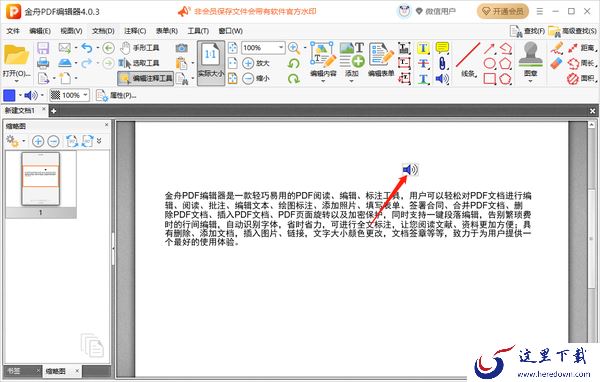Viewport: 600px width, 382px height.
Task: Select the line (线条) drawing tool
Action: coord(468,59)
